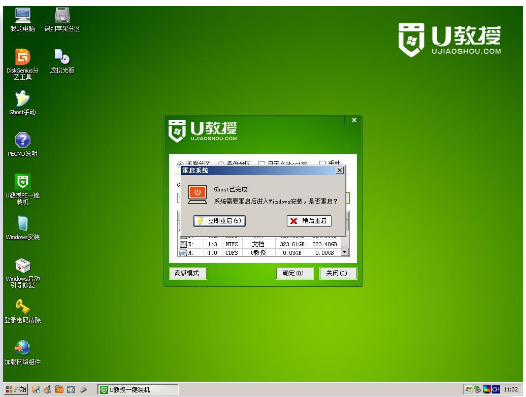
Task: Click the fourth quick-launch taskbar icon
Action: [x=71, y=389]
